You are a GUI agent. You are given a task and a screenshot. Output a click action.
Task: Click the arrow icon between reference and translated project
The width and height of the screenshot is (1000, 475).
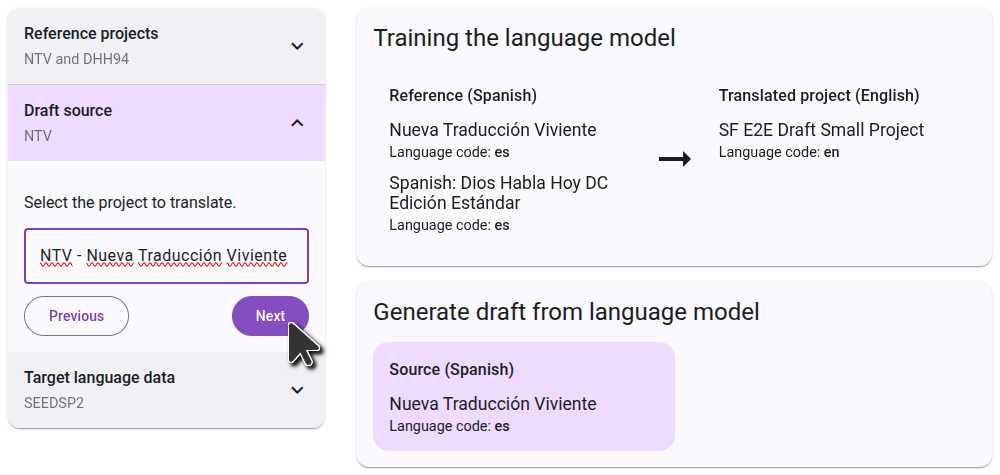click(x=675, y=159)
